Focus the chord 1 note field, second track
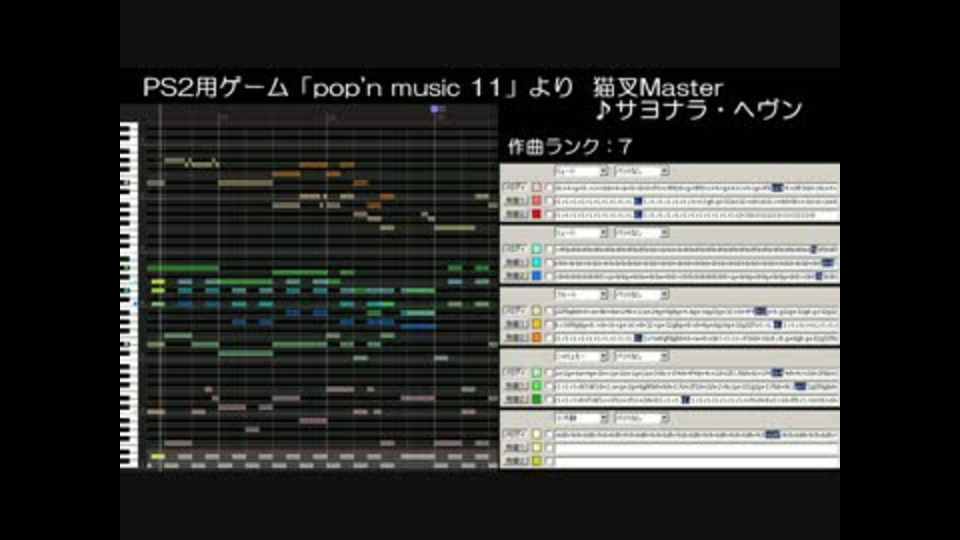The image size is (960, 540). [x=696, y=263]
